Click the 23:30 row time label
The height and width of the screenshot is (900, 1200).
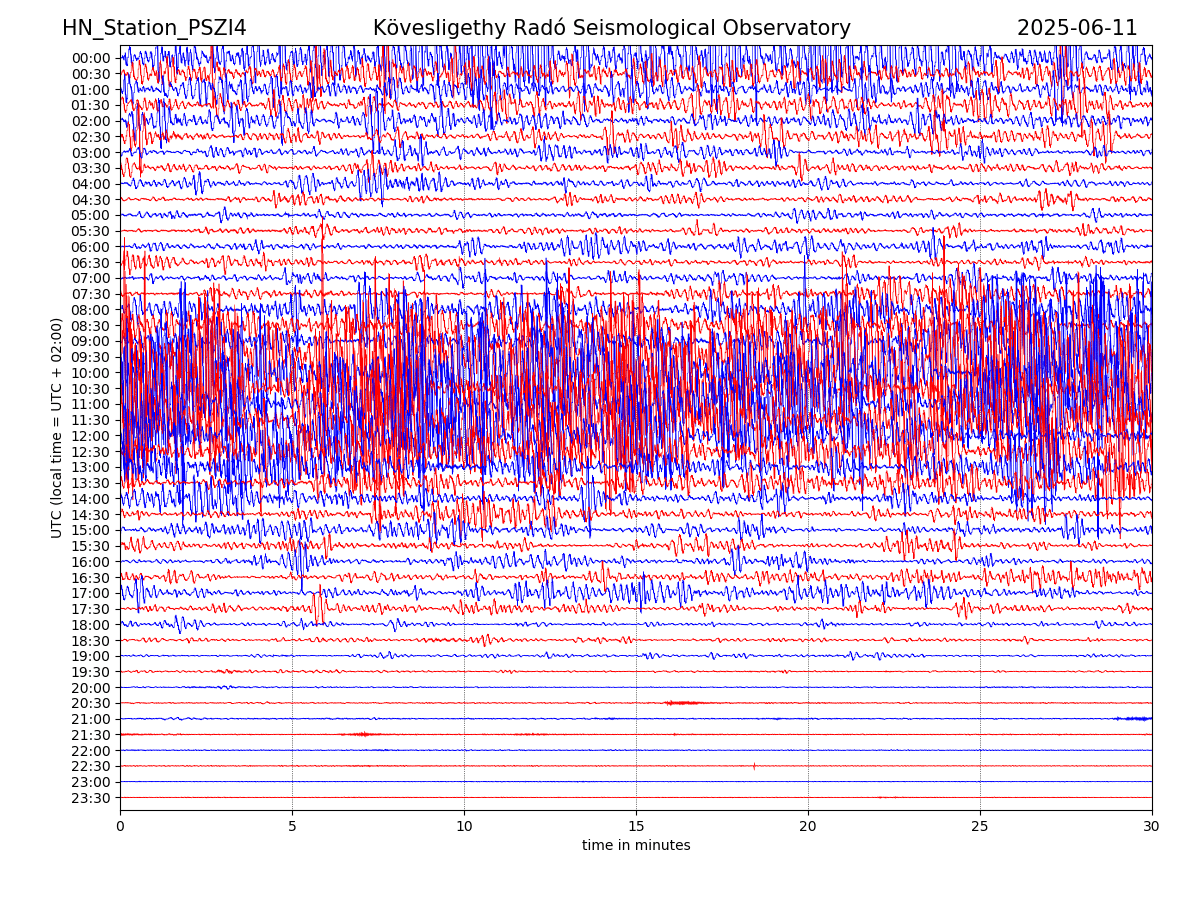91,798
